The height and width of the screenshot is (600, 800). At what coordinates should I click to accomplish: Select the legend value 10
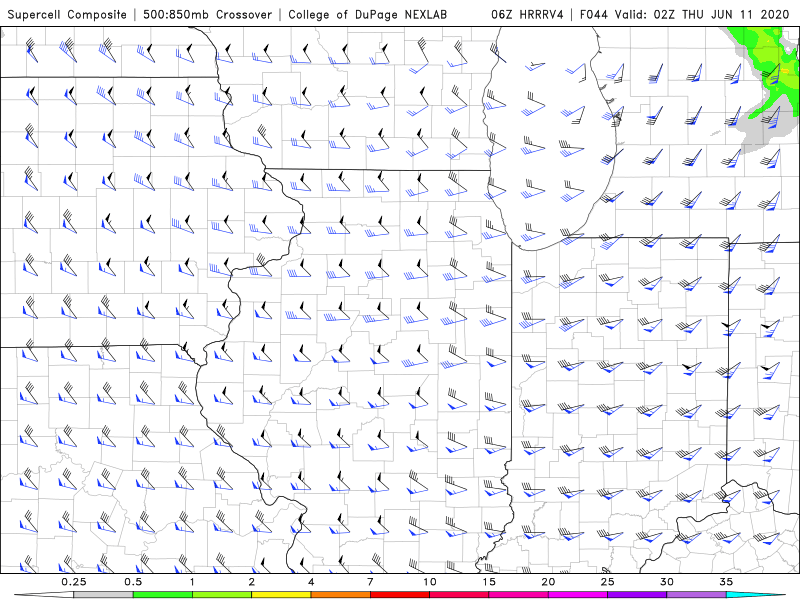pos(430,582)
